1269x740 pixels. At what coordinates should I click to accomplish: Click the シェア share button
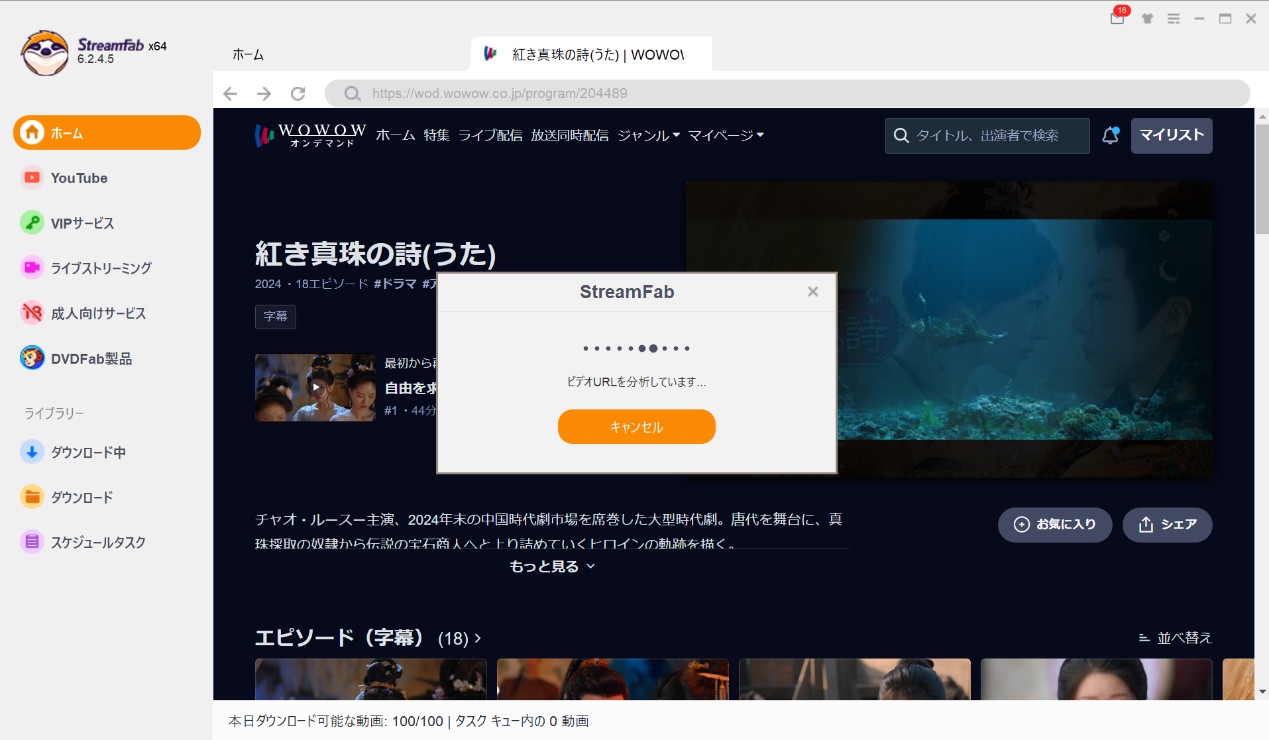(1167, 524)
